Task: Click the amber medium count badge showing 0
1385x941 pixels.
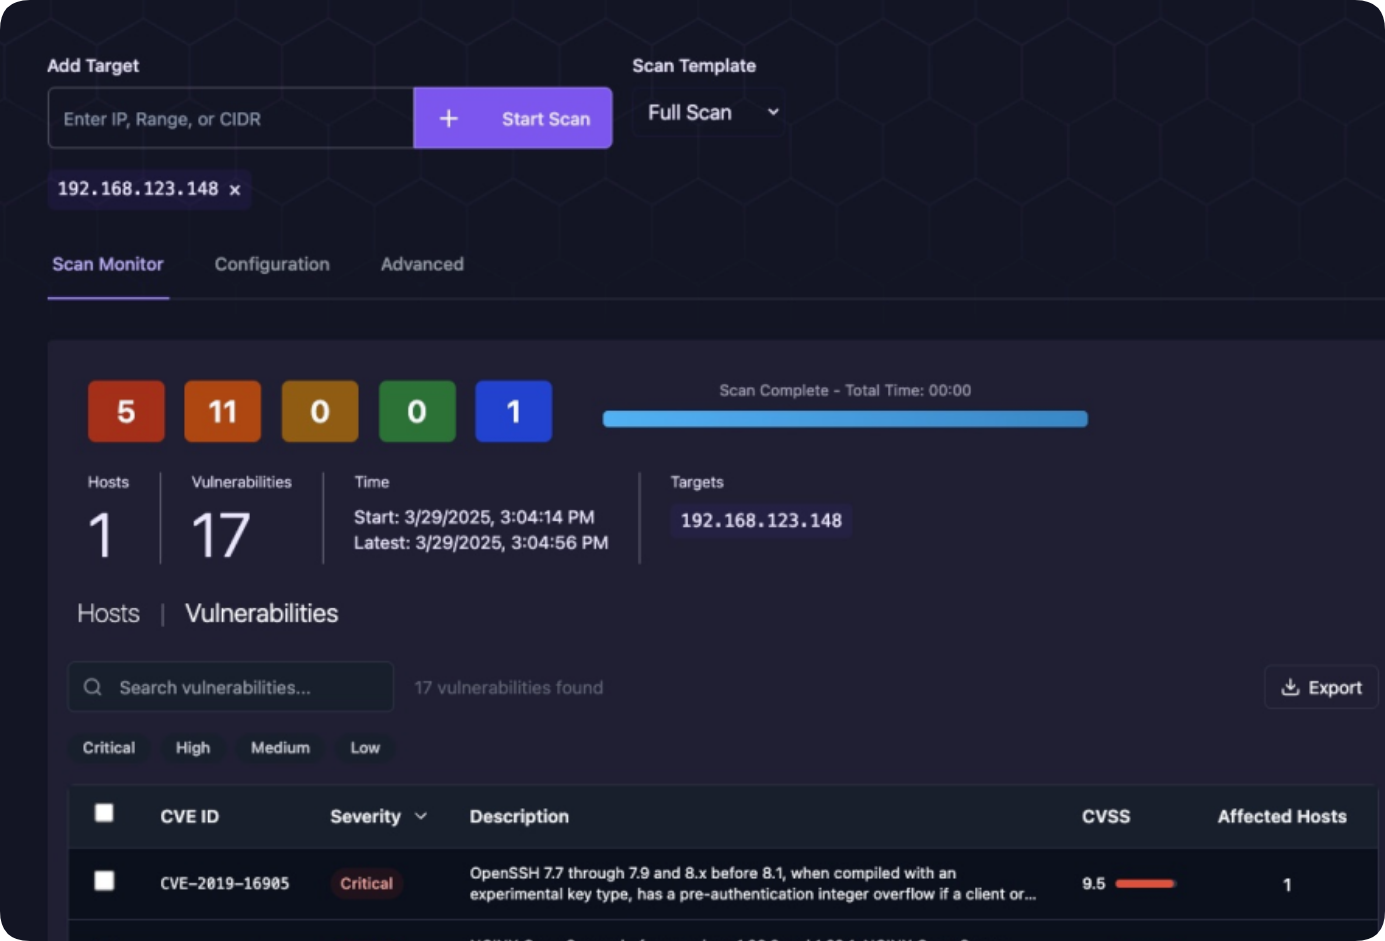Action: click(x=320, y=411)
